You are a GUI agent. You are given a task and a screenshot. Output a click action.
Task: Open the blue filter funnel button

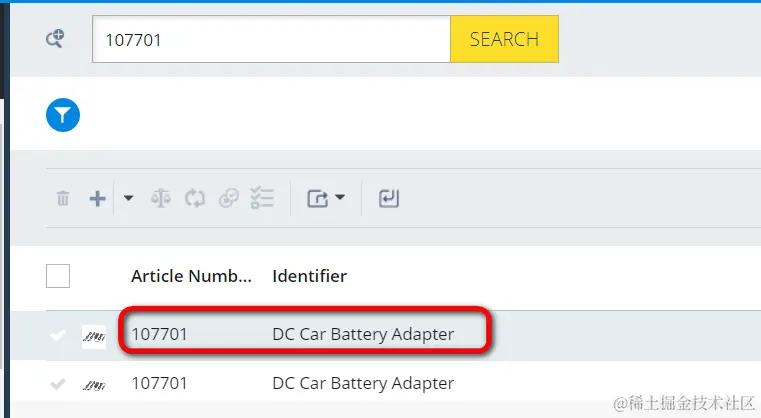pos(63,115)
